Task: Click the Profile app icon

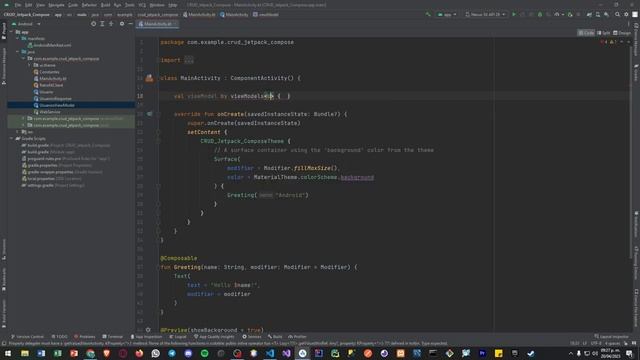Action: click(x=557, y=14)
